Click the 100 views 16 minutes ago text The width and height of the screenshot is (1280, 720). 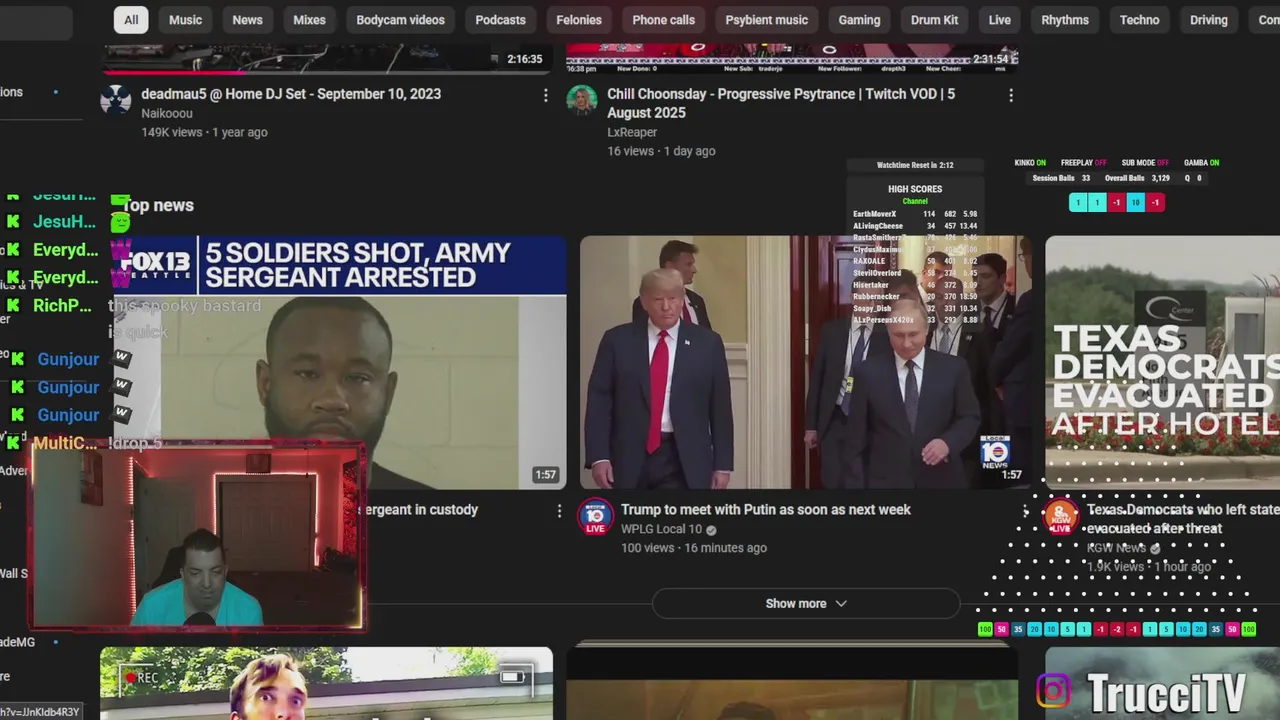coord(694,548)
